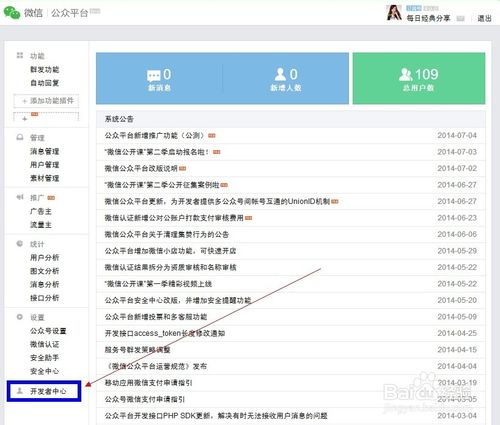The image size is (500, 425).
Task: Open the 每日经典分享 account name
Action: [x=428, y=18]
